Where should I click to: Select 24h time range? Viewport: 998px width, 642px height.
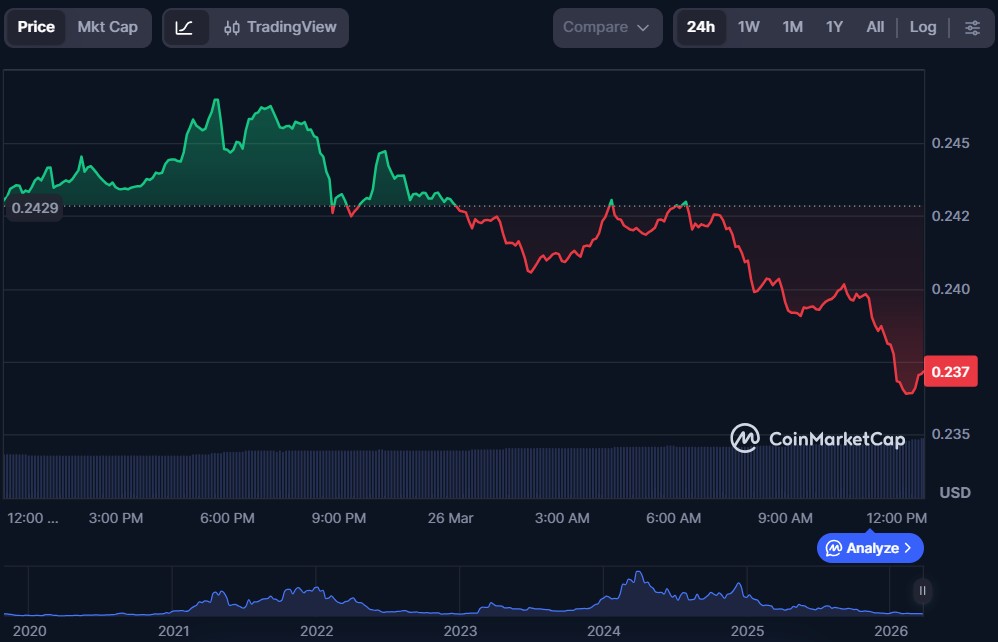point(701,27)
